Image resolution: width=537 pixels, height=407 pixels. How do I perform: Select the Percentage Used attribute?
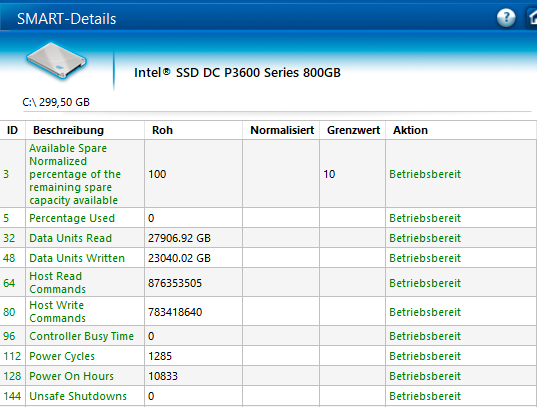click(72, 218)
